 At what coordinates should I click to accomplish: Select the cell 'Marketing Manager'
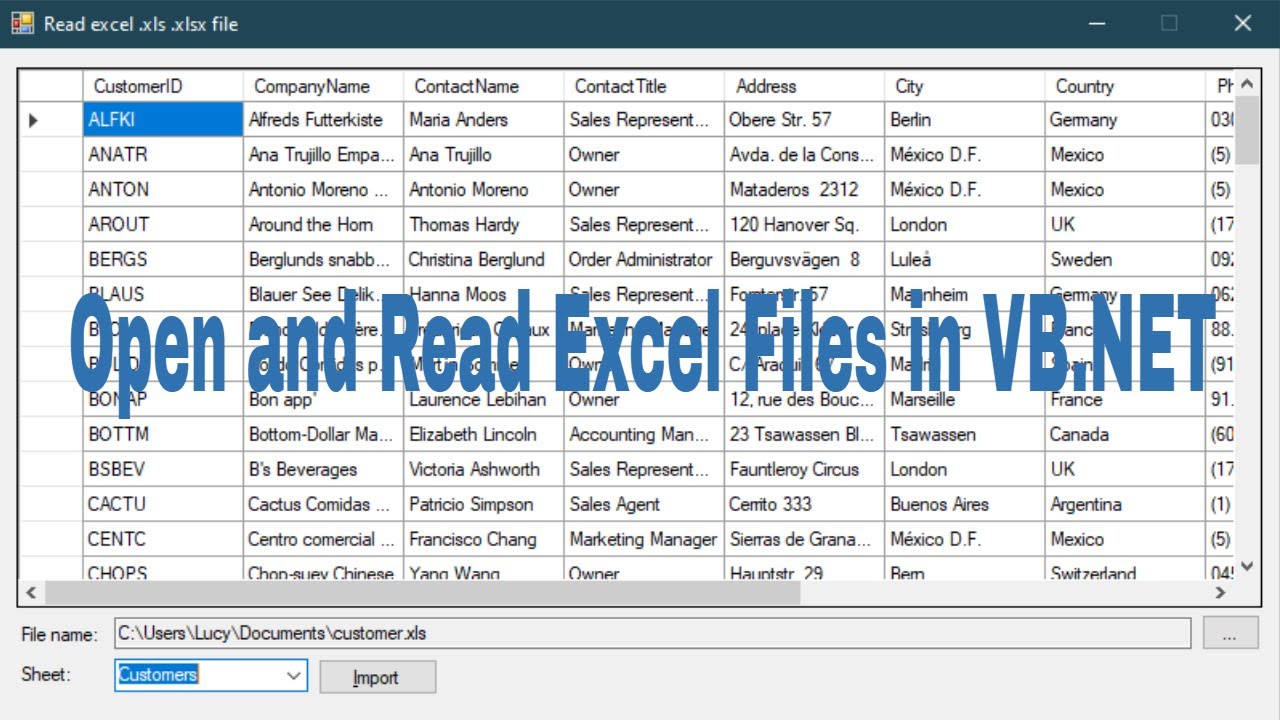tap(644, 539)
